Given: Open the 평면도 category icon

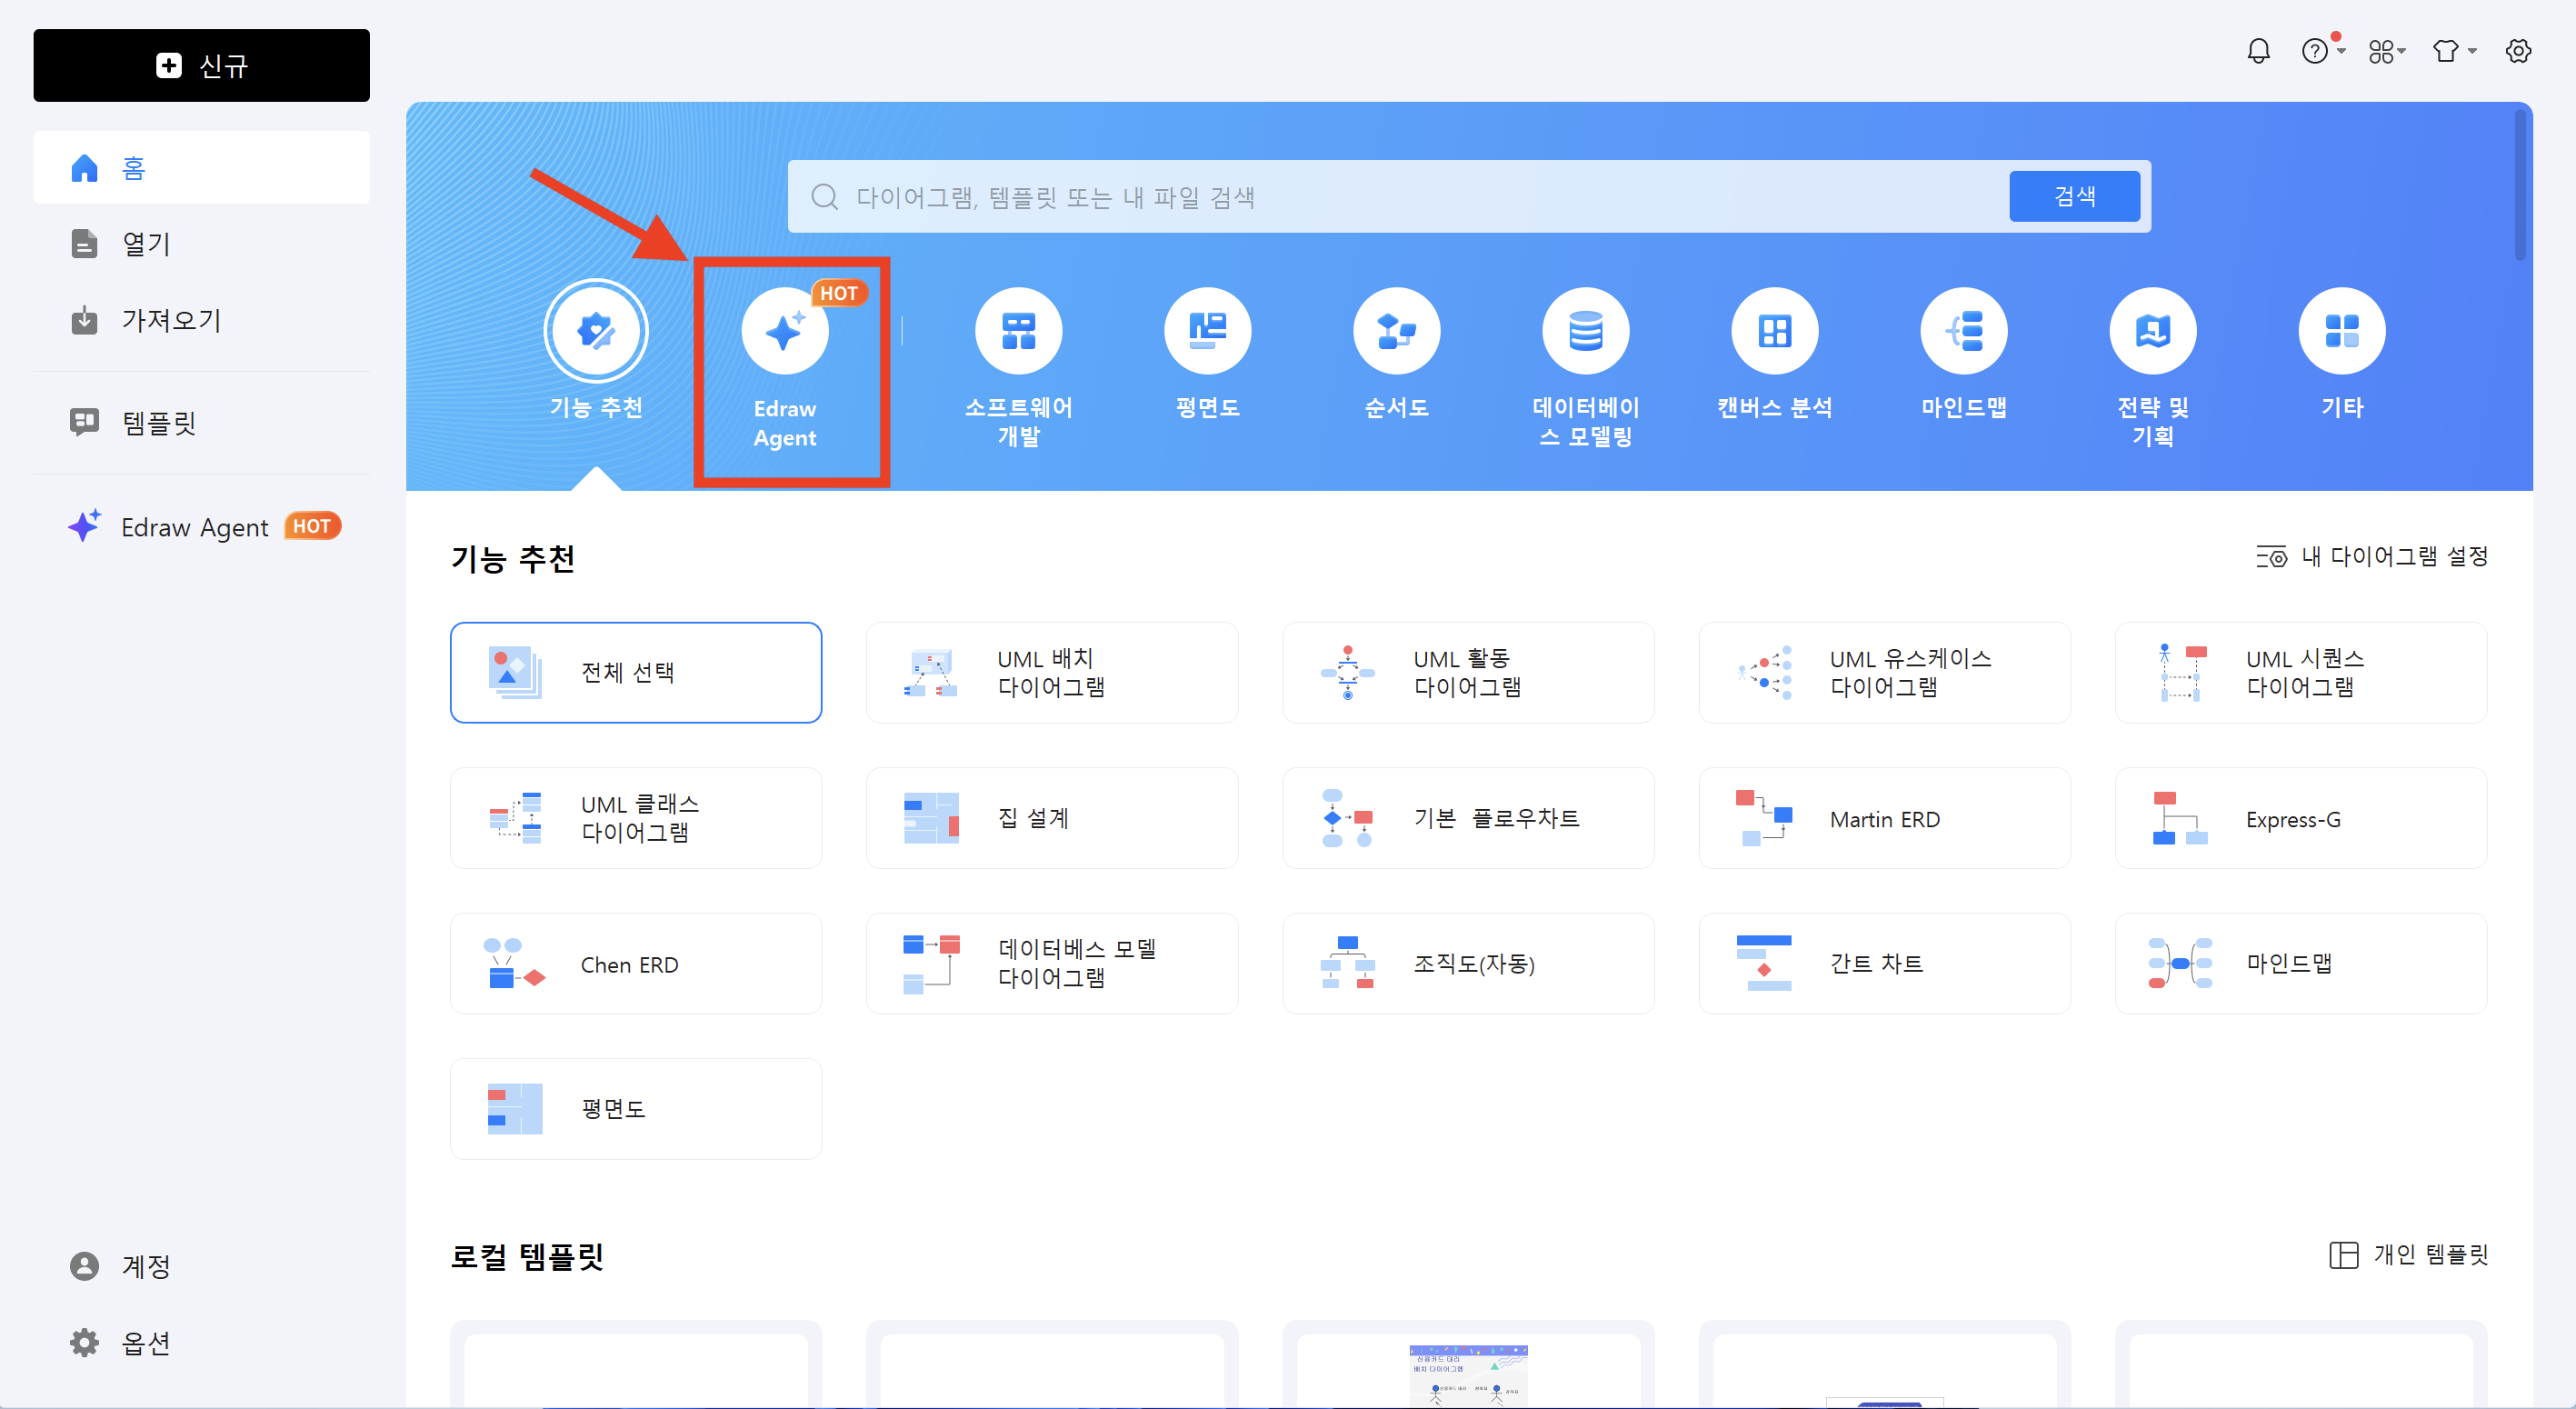Looking at the screenshot, I should coord(1207,332).
